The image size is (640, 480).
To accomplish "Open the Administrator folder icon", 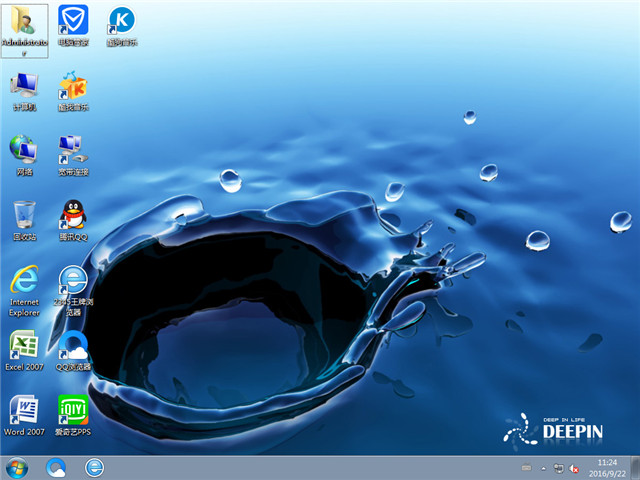I will (x=24, y=22).
